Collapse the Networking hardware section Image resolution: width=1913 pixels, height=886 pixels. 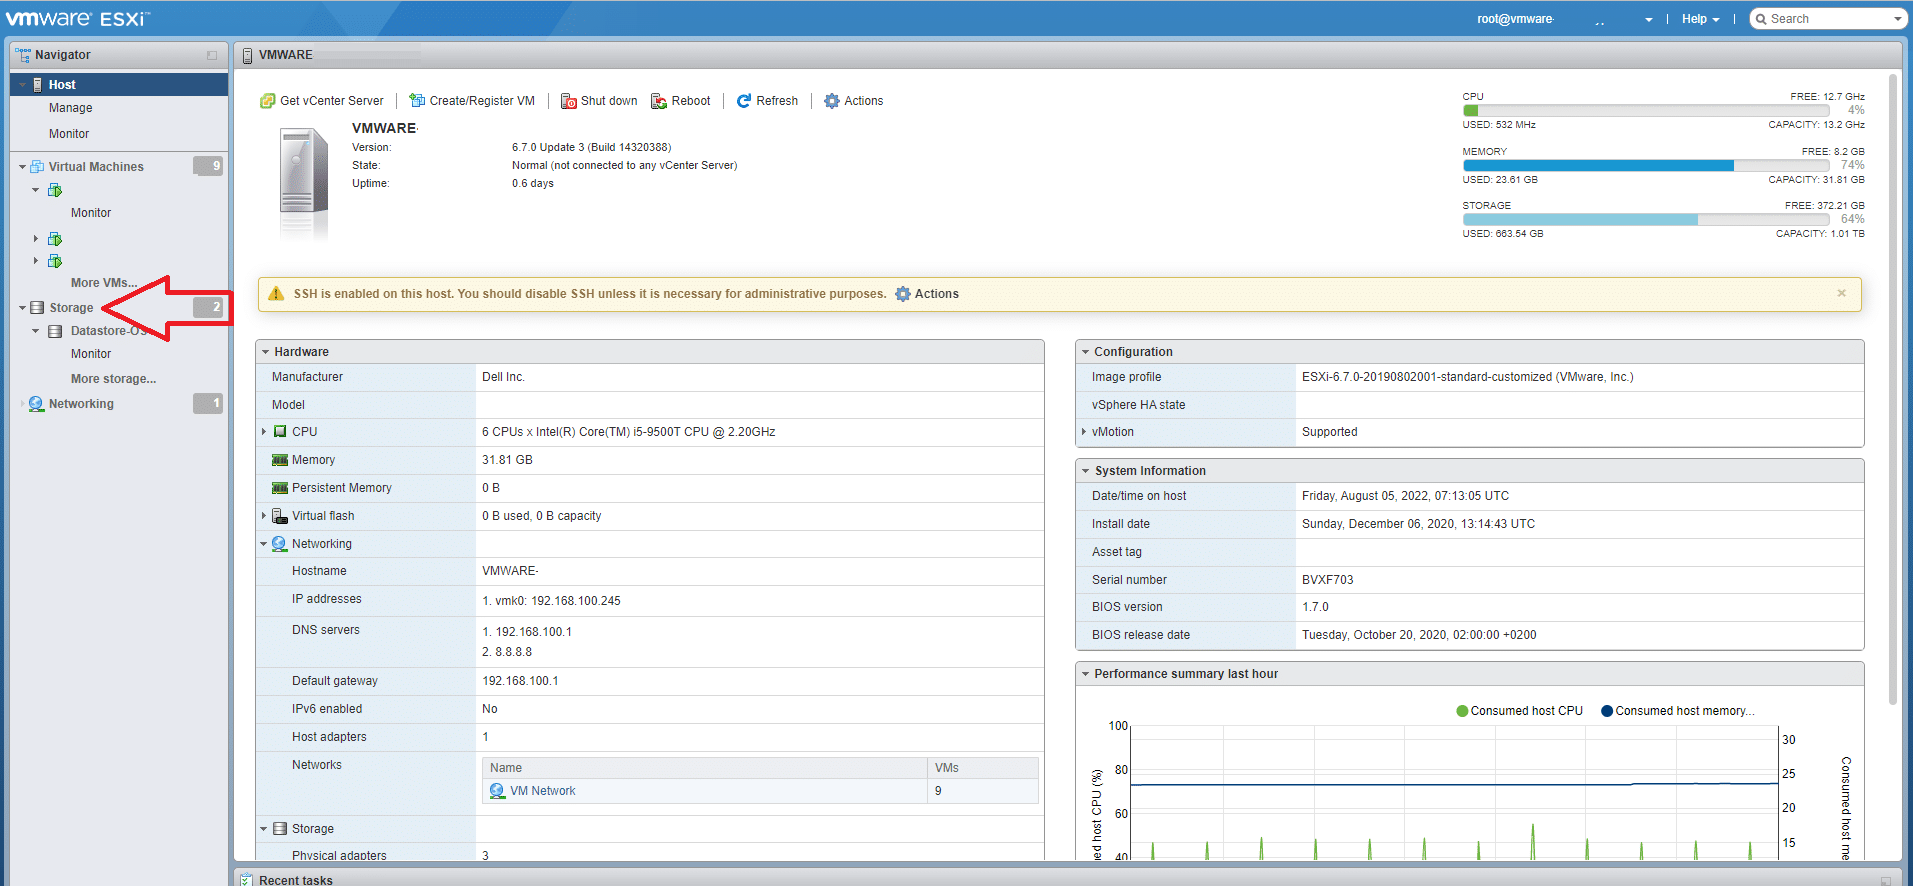point(264,544)
